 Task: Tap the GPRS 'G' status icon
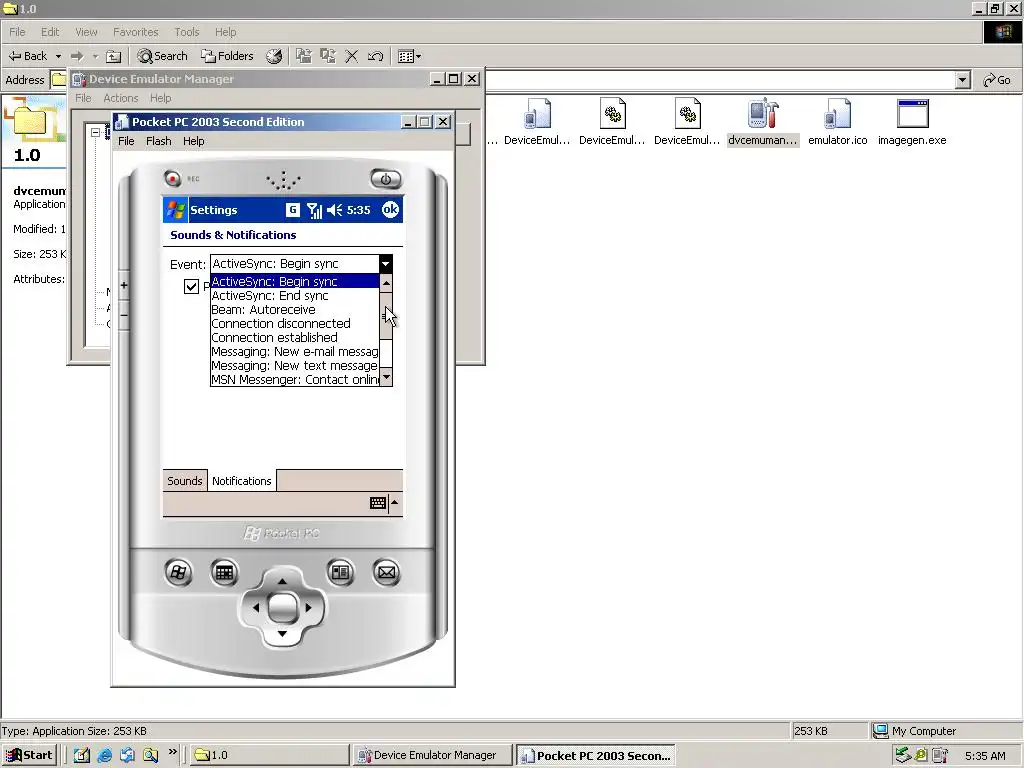click(x=293, y=210)
